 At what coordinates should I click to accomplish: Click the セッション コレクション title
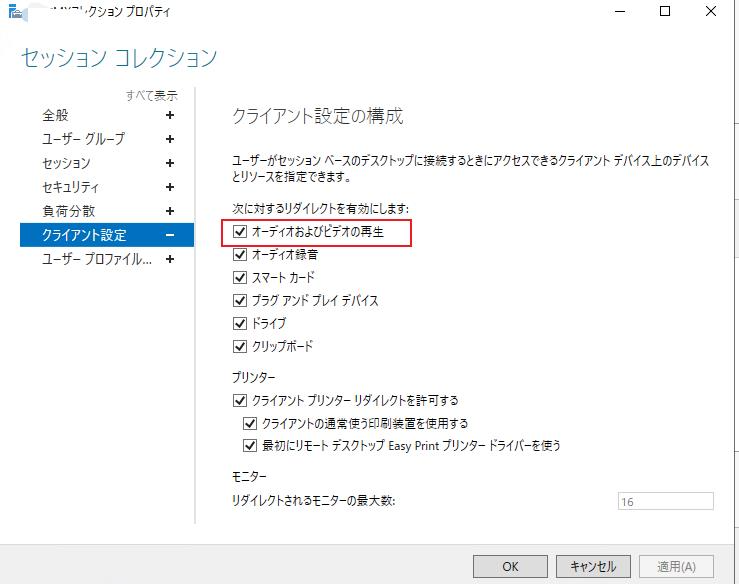(x=119, y=58)
